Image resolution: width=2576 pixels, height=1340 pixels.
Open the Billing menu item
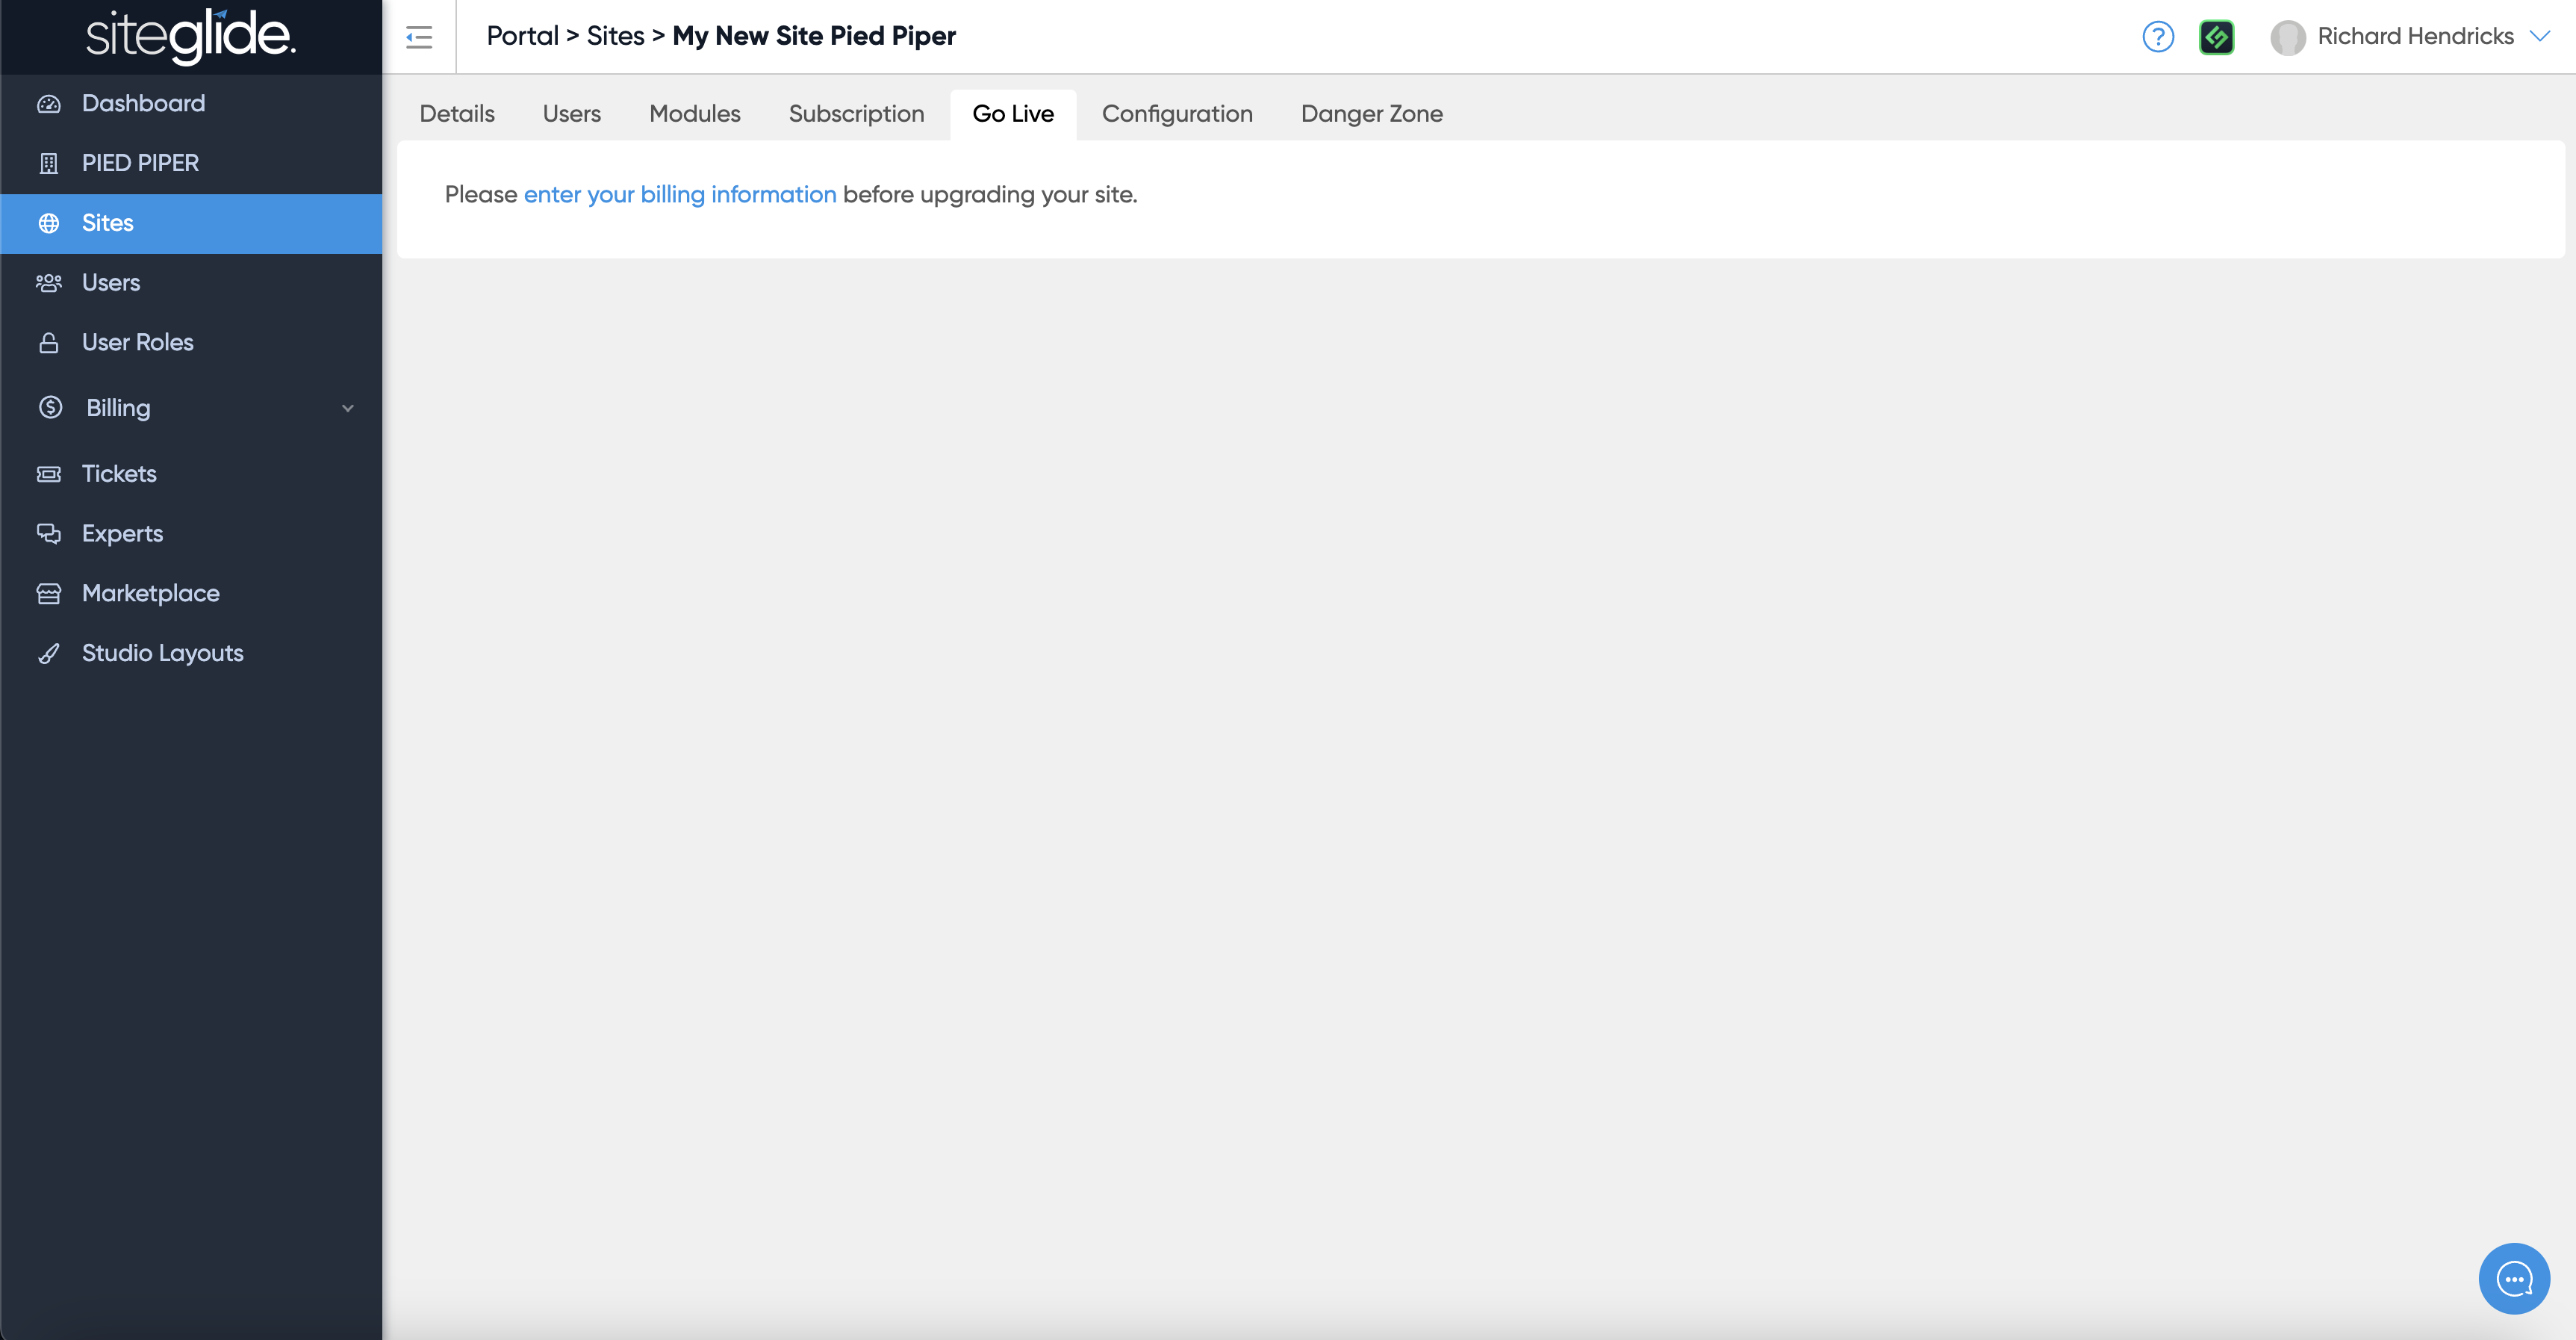click(118, 408)
